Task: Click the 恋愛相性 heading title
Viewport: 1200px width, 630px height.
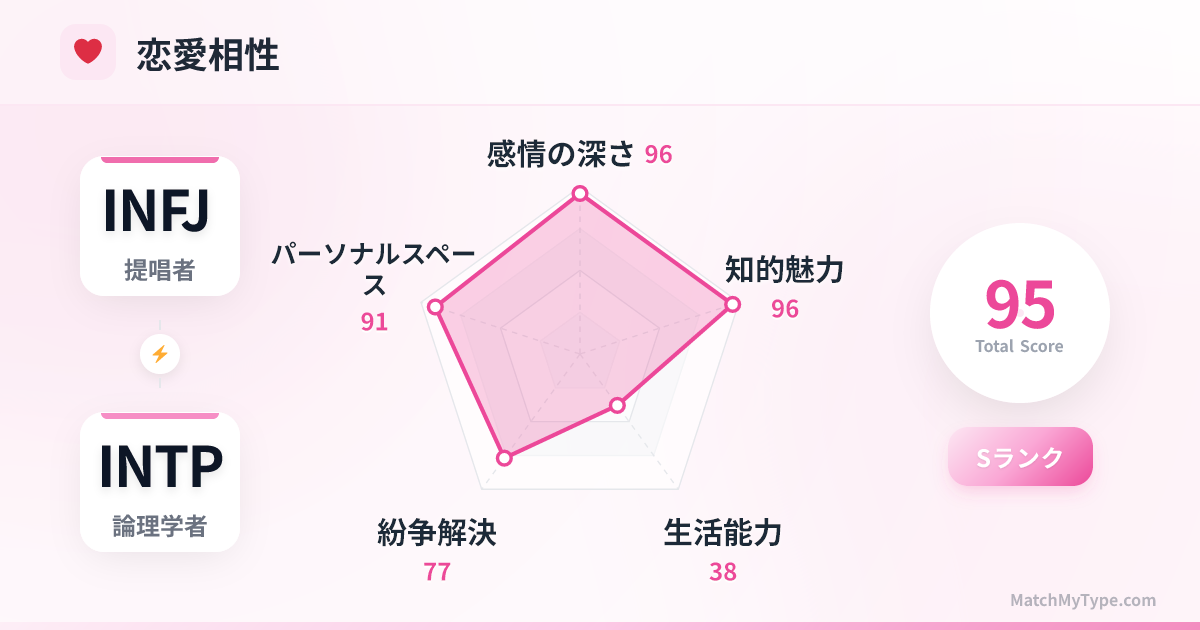Action: click(x=208, y=56)
